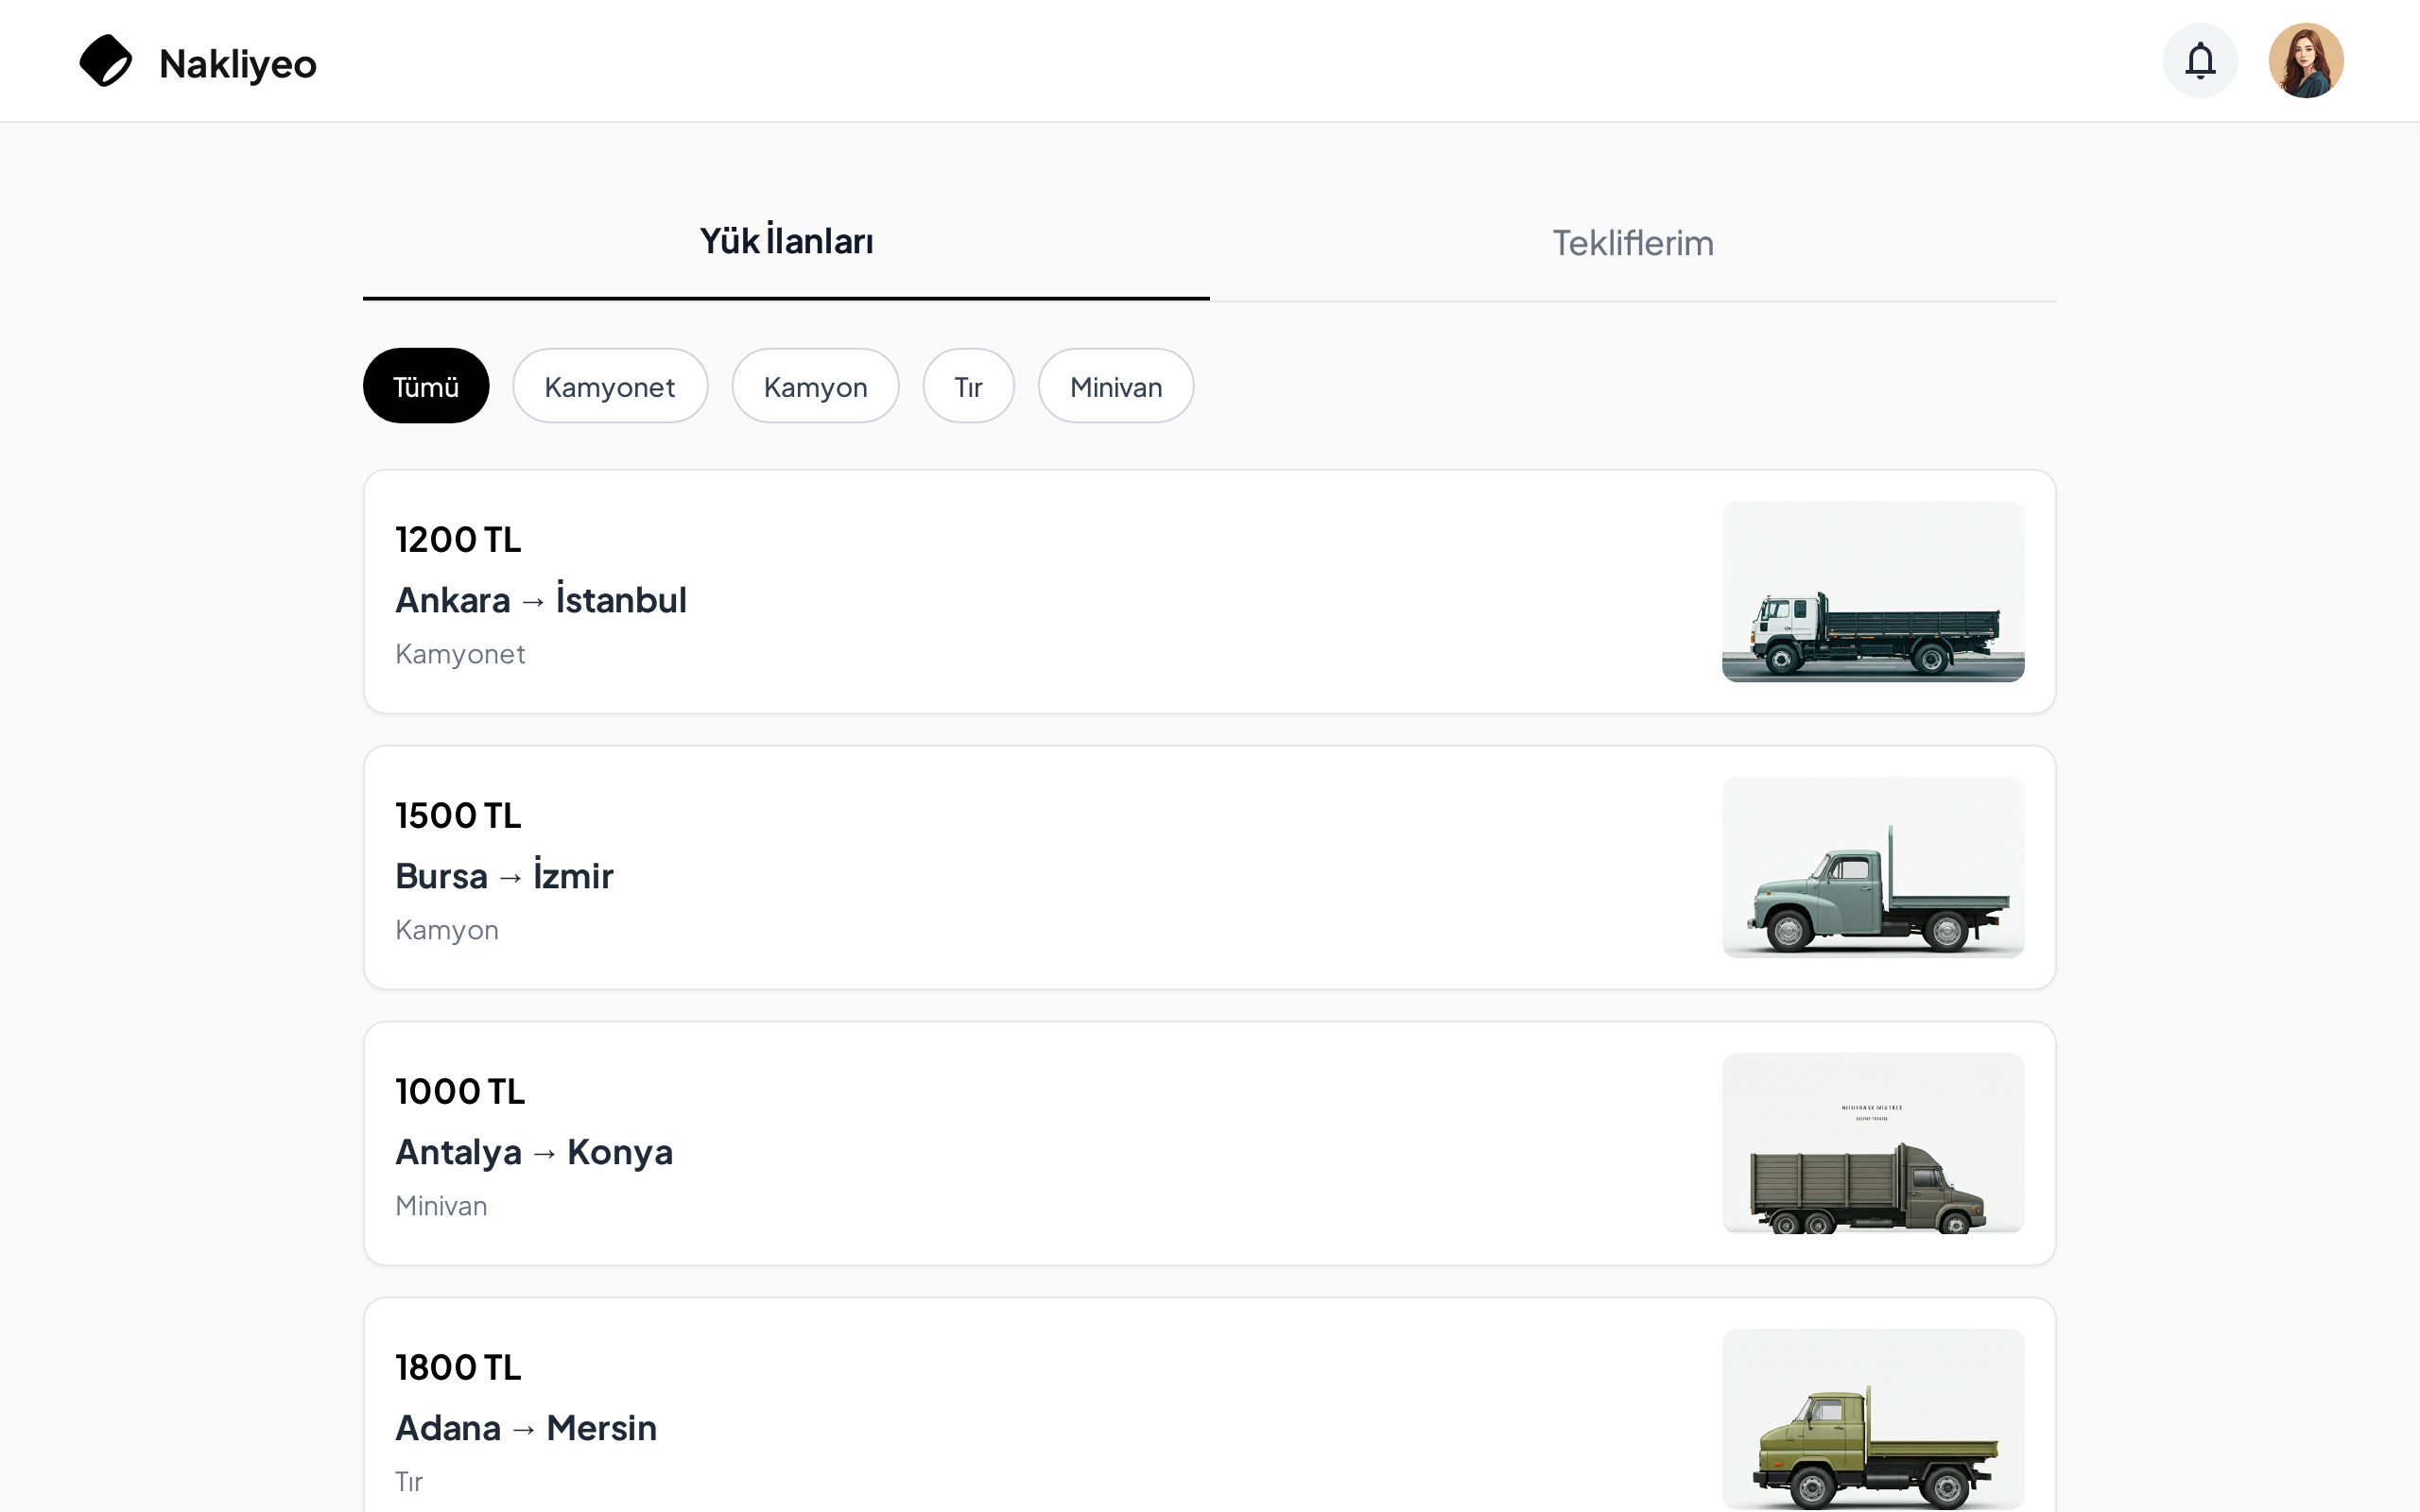Open user profile avatar
Viewport: 2420px width, 1512px height.
pos(2305,61)
